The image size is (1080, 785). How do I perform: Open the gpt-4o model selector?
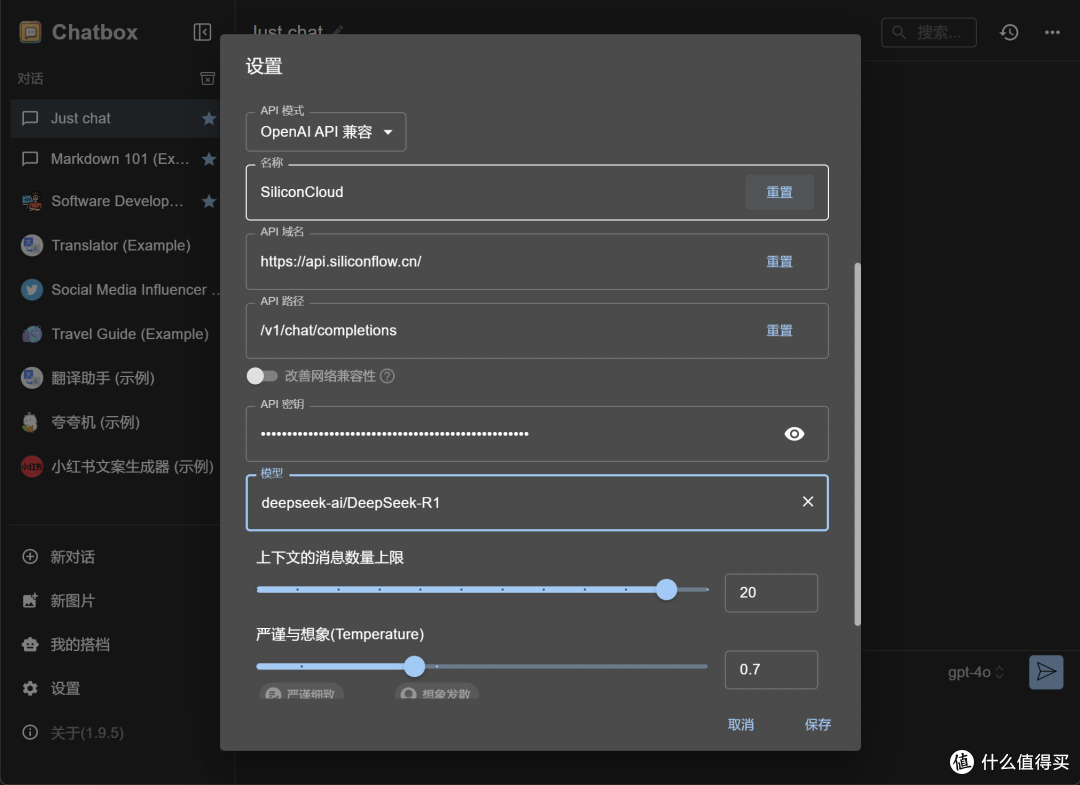click(975, 672)
